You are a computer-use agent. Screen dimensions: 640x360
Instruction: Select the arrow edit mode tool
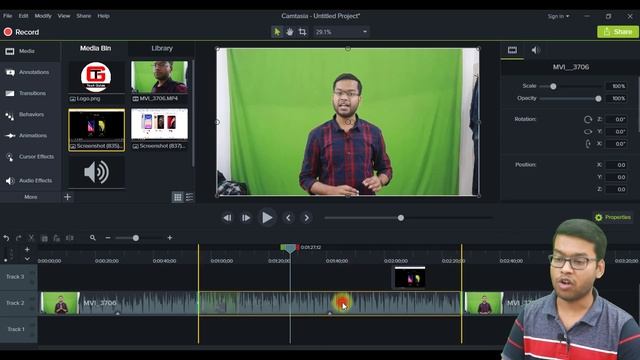[277, 32]
